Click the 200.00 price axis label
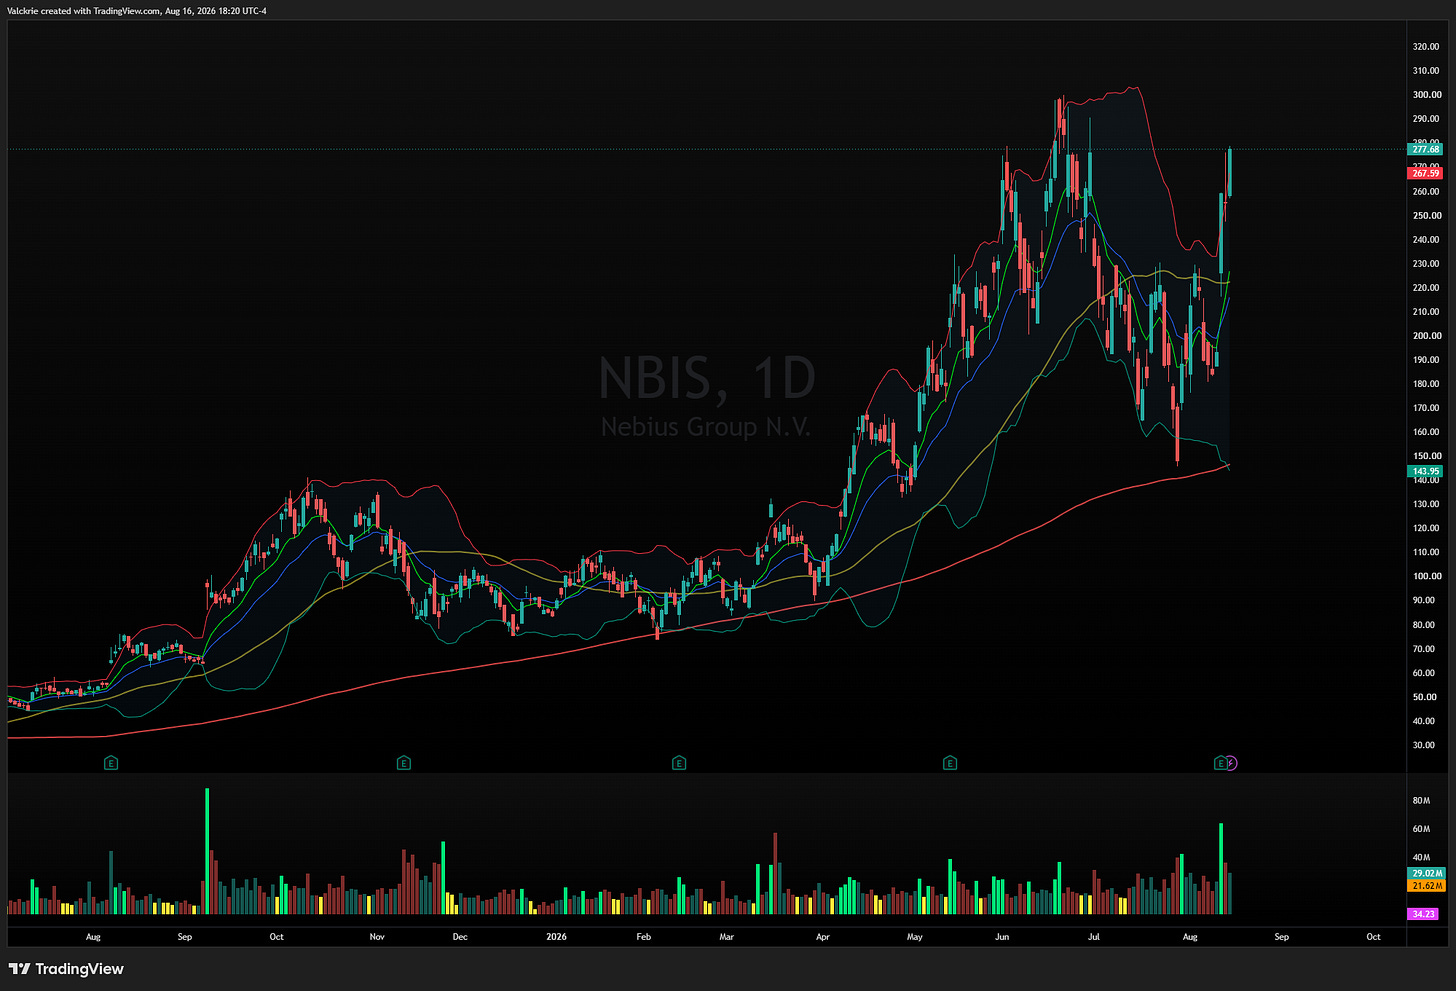 click(1426, 336)
